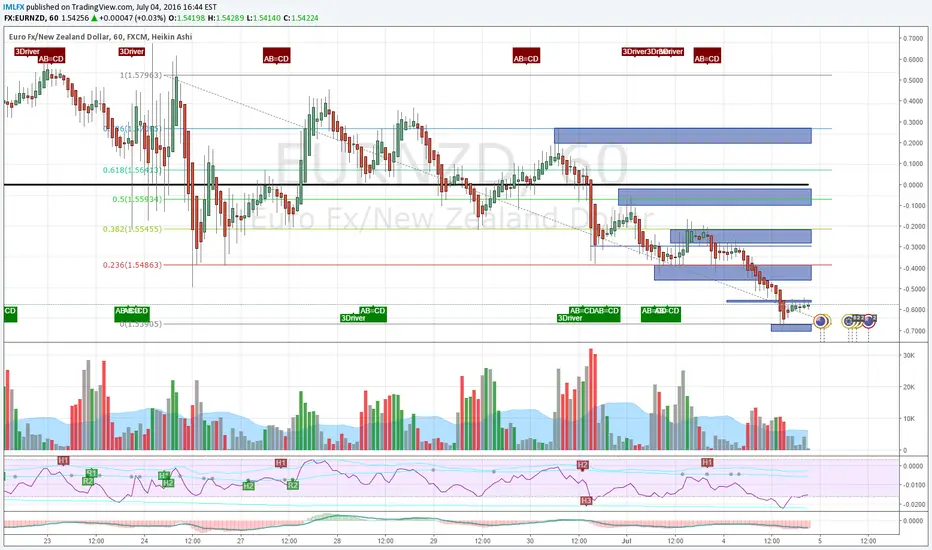This screenshot has height=550, width=932.
Task: Click the red-ringed New Zealand flag event icon
Action: pyautogui.click(x=869, y=321)
